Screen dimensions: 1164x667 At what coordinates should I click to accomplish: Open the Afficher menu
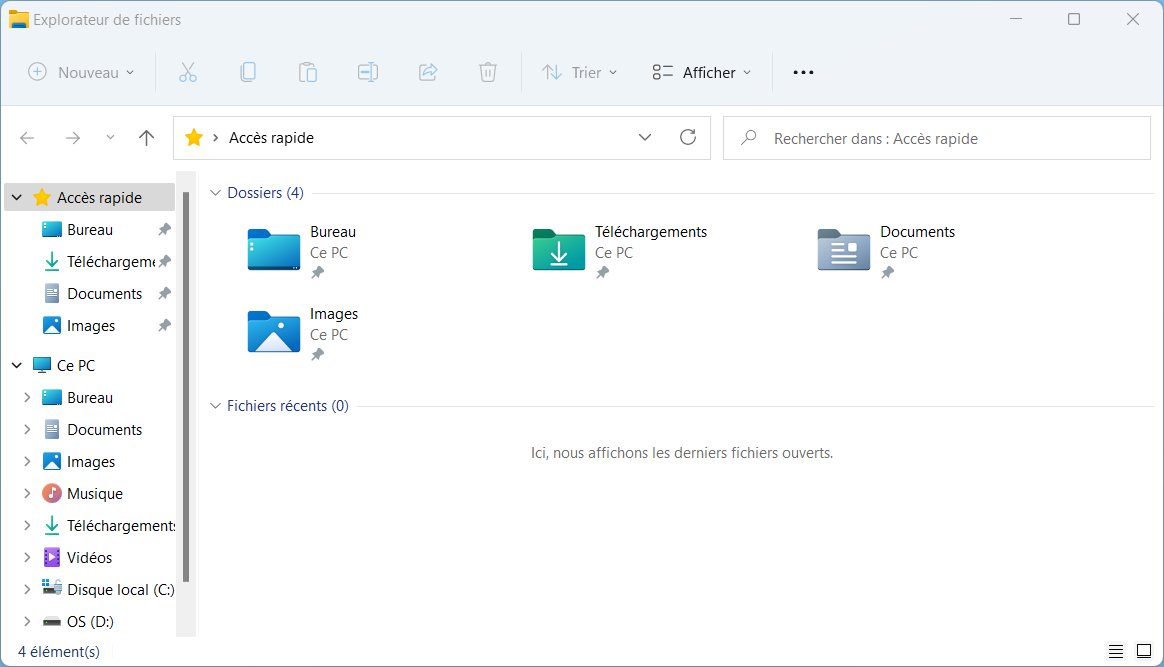click(702, 72)
